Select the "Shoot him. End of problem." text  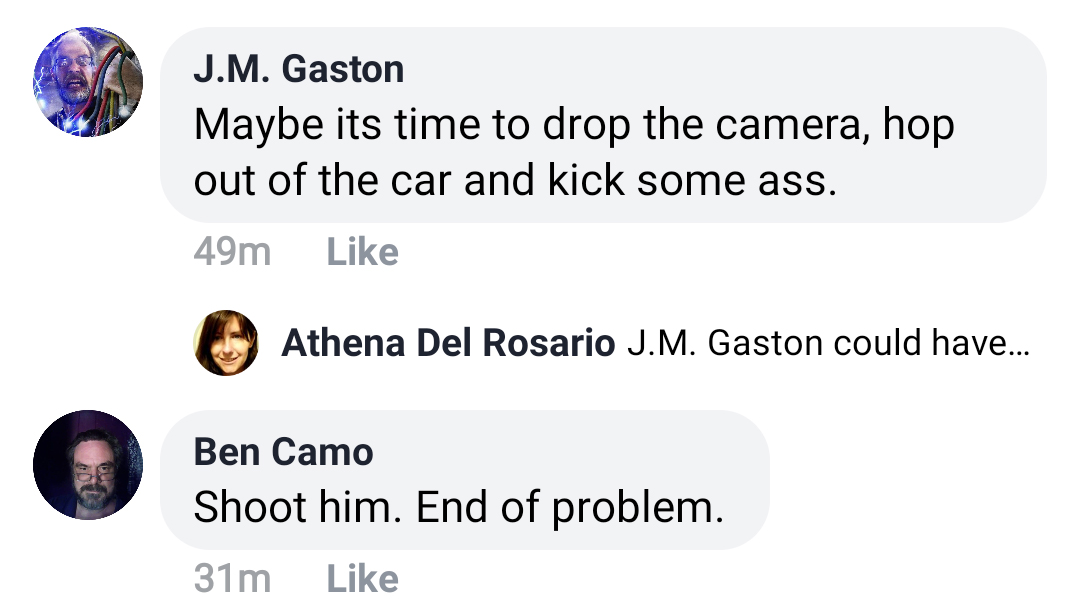(x=457, y=508)
